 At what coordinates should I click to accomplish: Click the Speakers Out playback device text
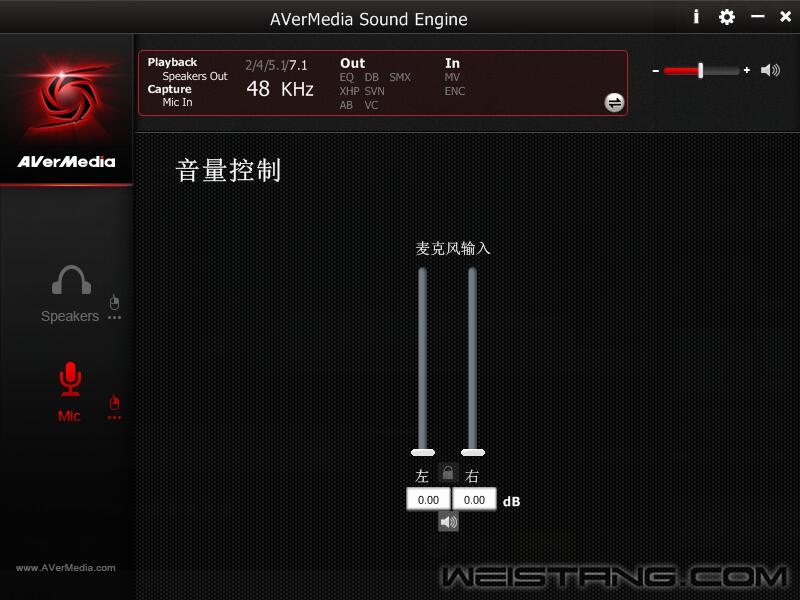pos(195,77)
